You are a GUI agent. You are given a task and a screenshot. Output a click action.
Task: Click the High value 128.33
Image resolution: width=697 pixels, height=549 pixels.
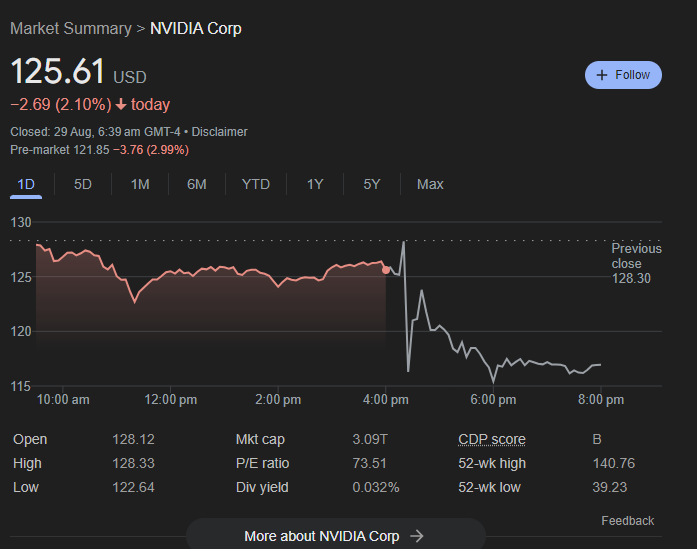133,463
